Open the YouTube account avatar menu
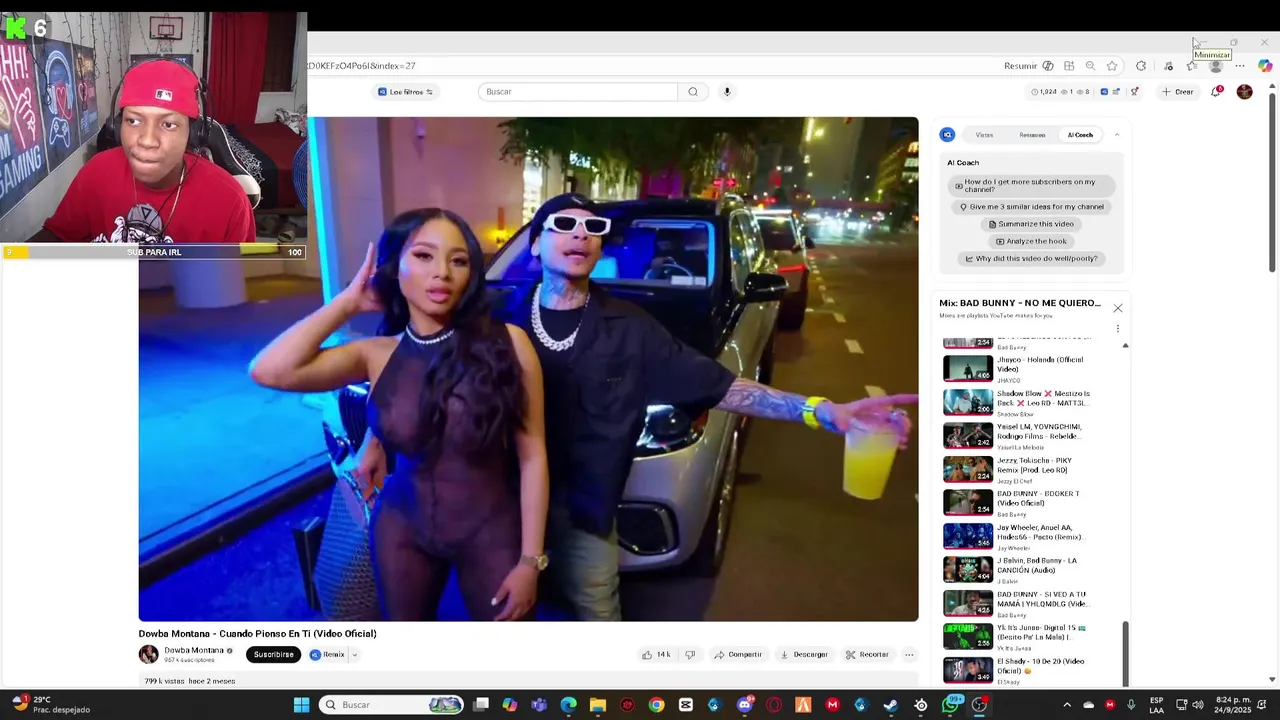 1245,92
